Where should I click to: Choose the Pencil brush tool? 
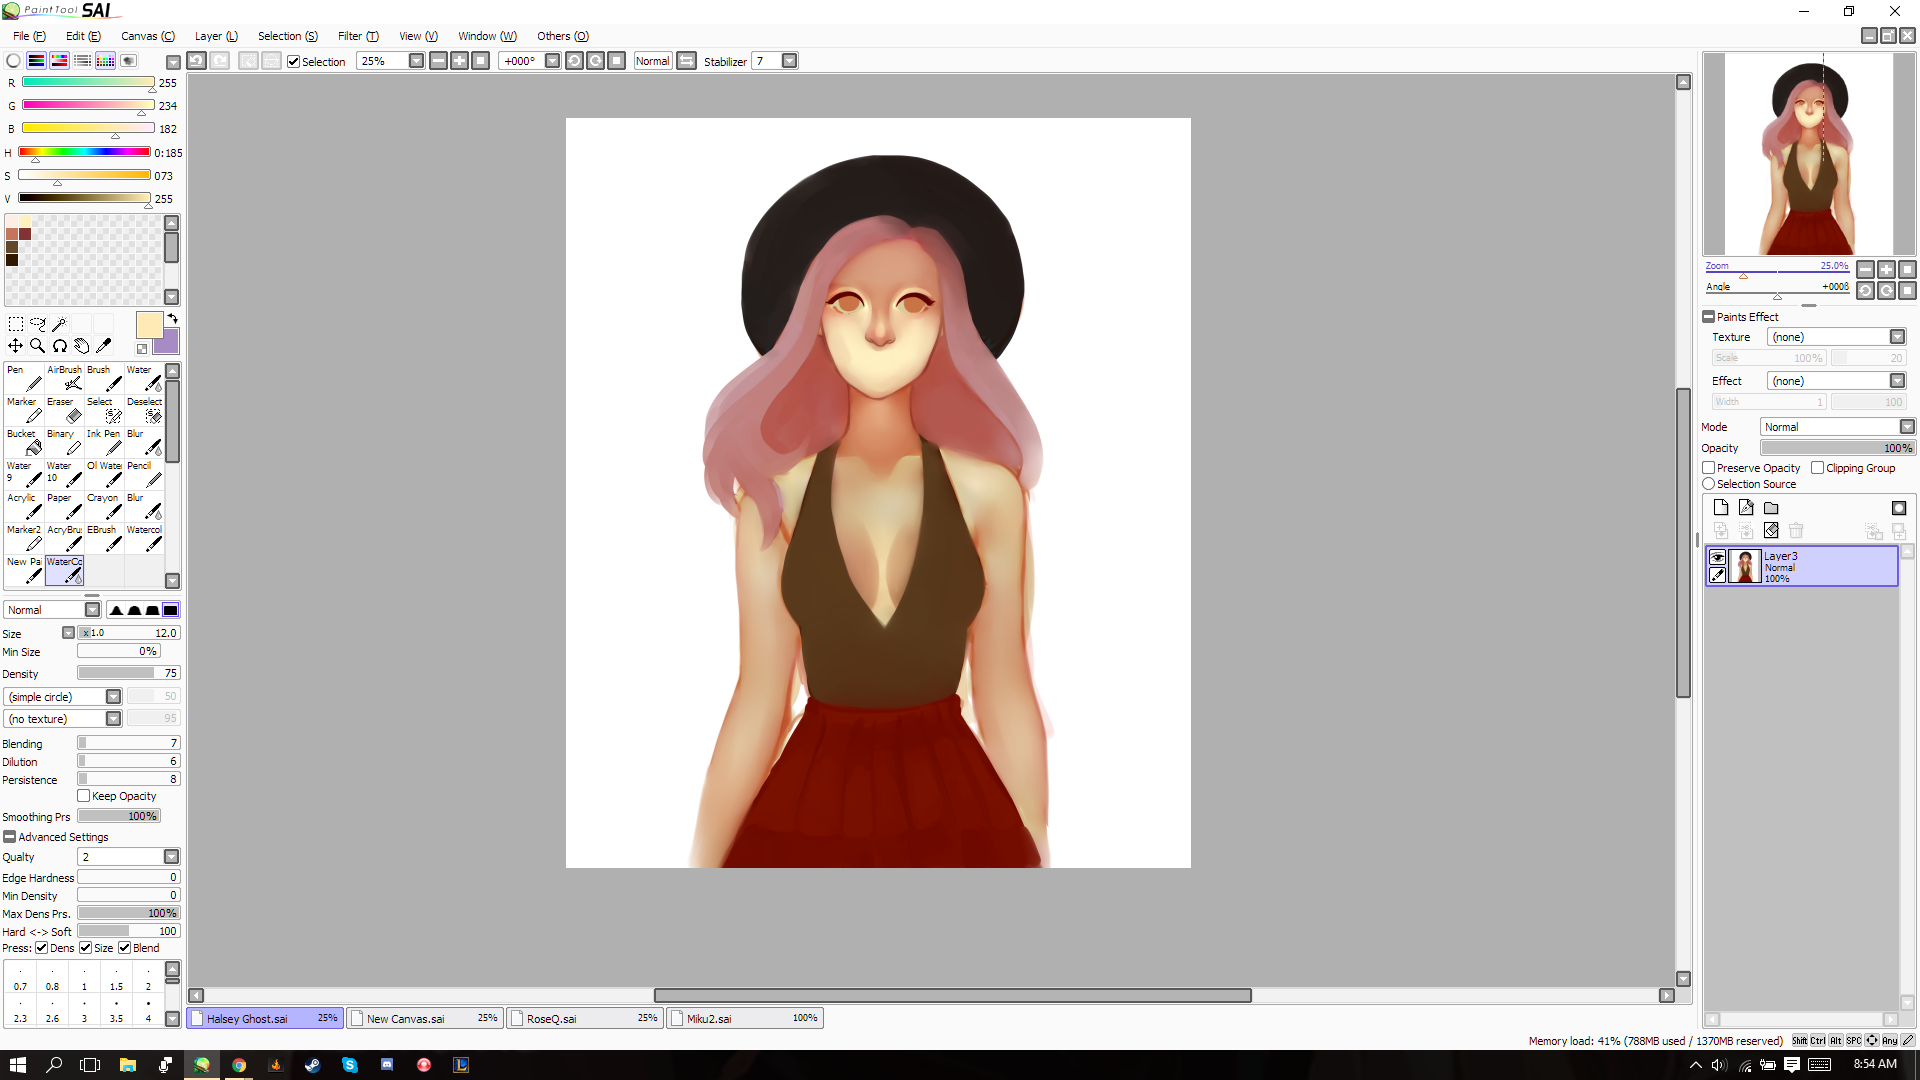coord(144,474)
